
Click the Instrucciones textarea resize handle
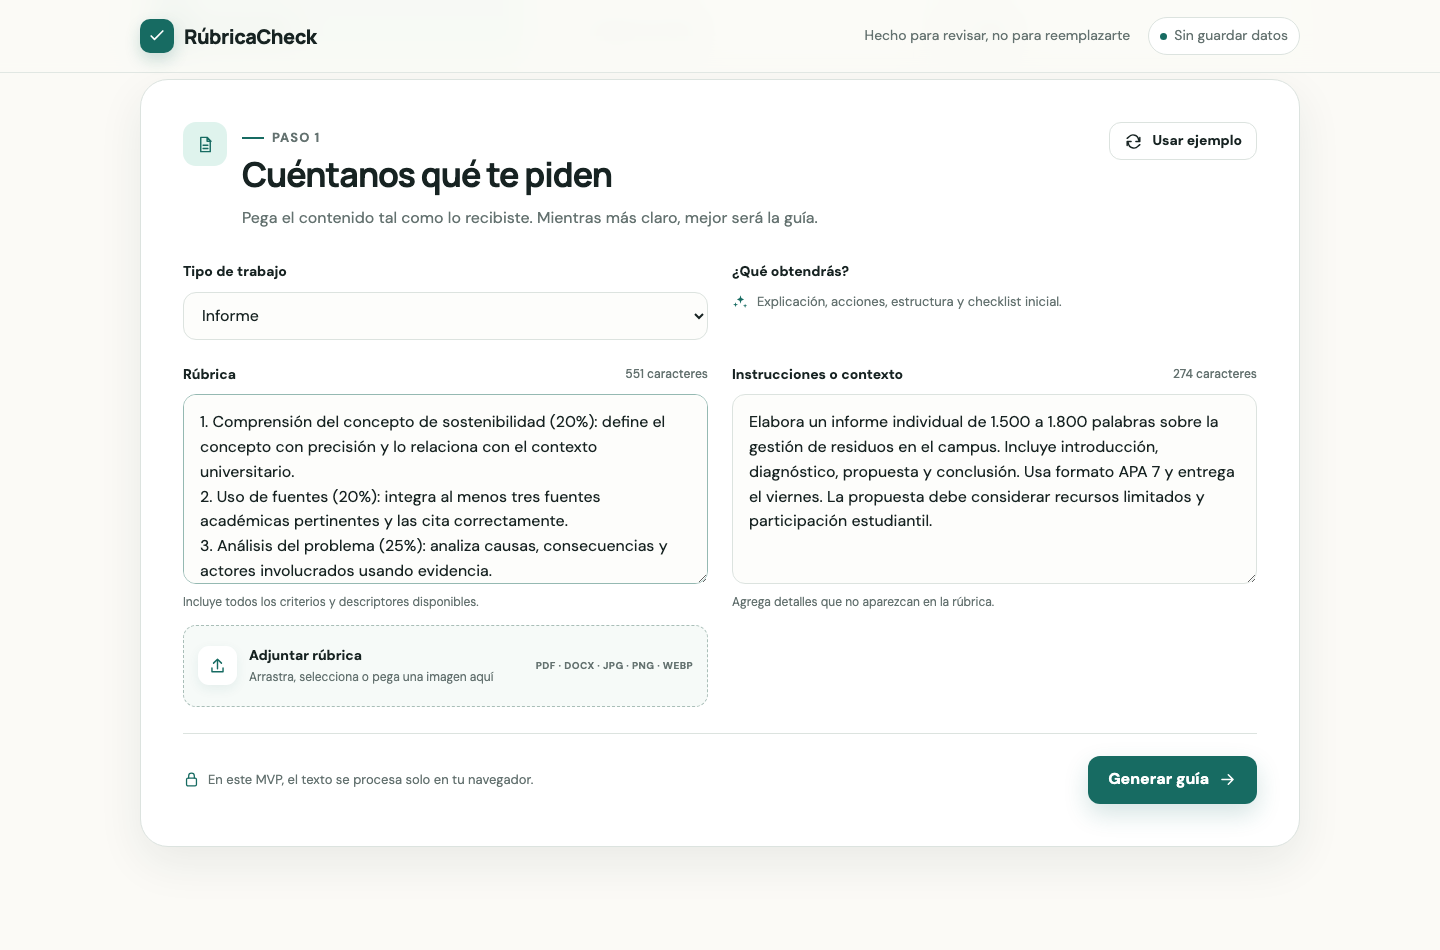(1251, 578)
